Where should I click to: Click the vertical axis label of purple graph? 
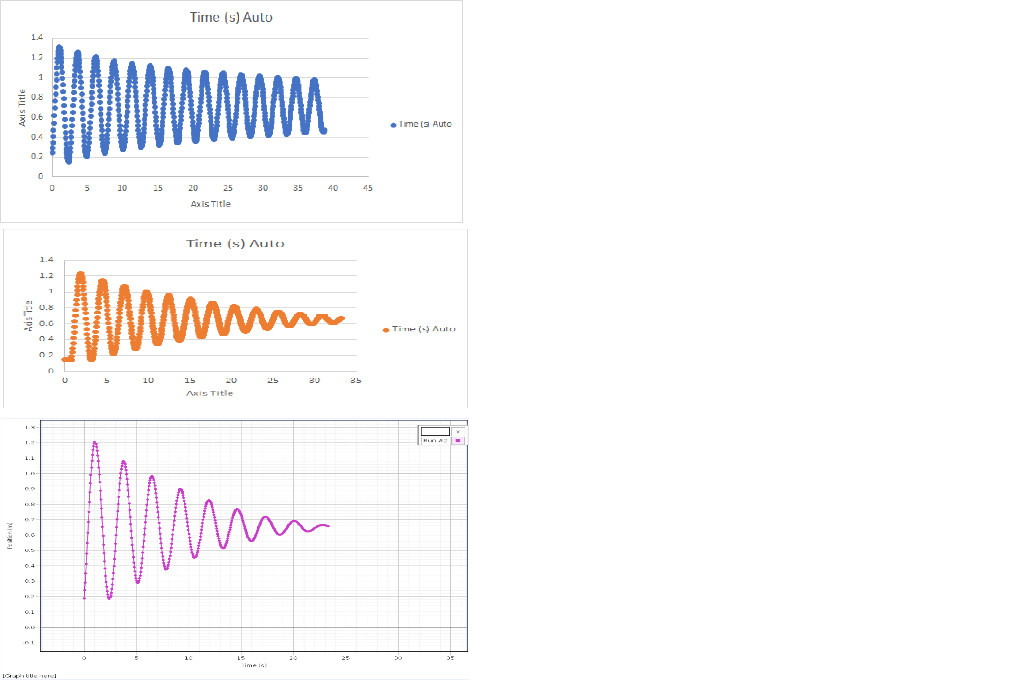click(10, 535)
